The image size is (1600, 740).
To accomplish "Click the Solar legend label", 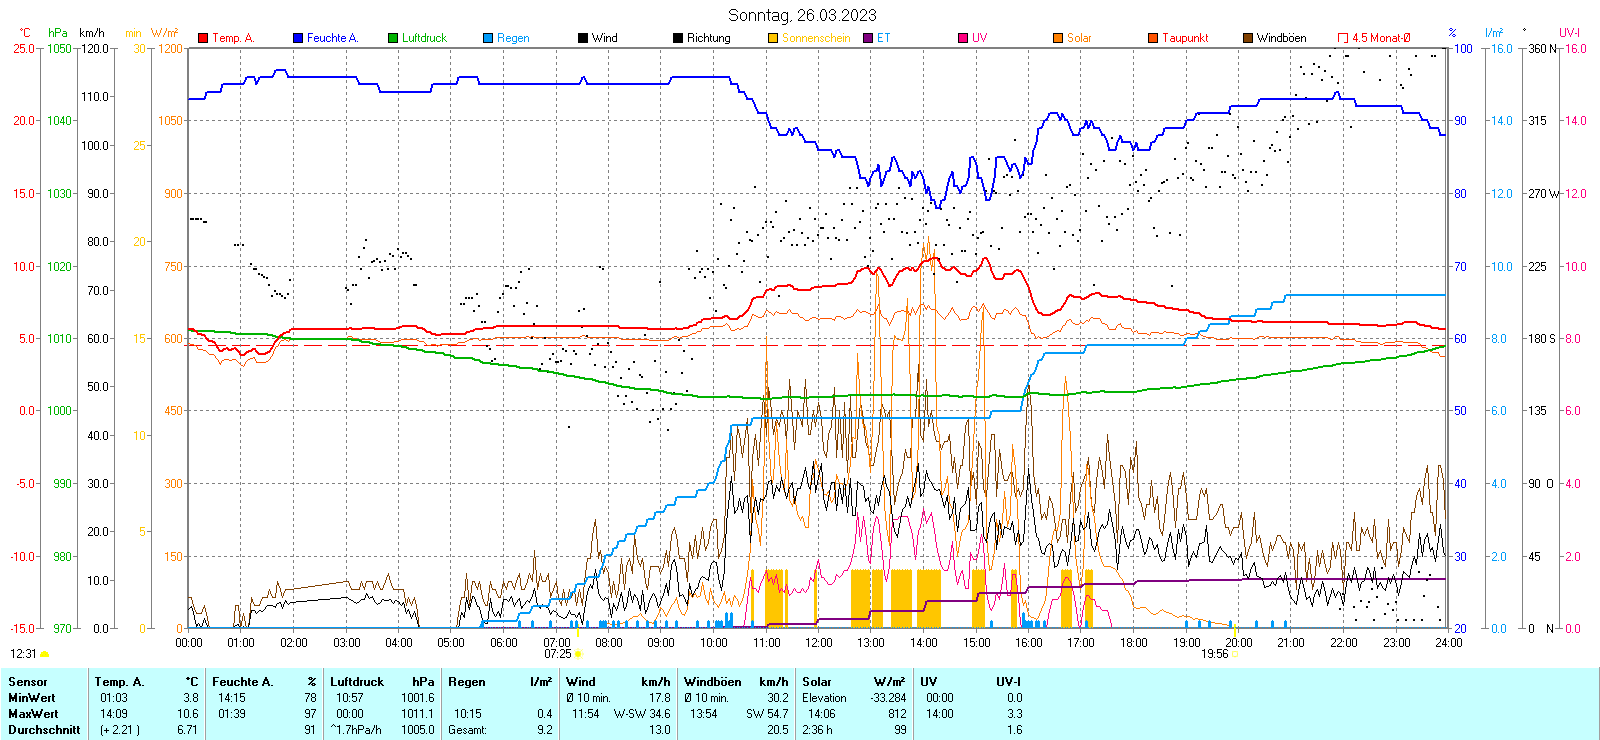I will [1079, 38].
